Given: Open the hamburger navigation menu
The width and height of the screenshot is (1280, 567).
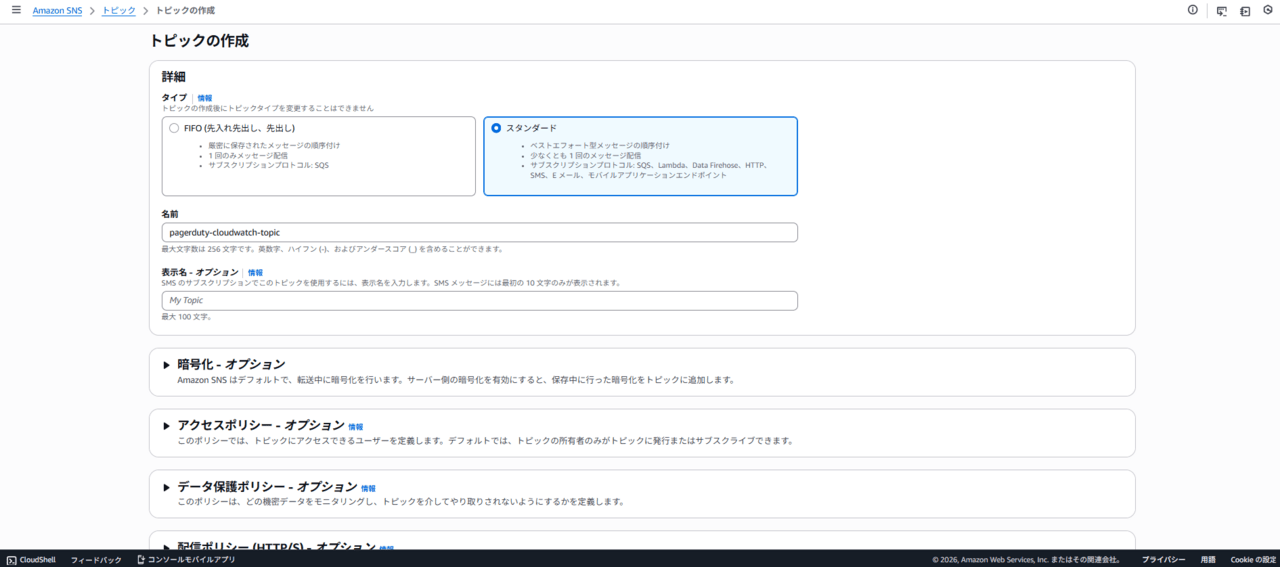Looking at the screenshot, I should click(16, 10).
